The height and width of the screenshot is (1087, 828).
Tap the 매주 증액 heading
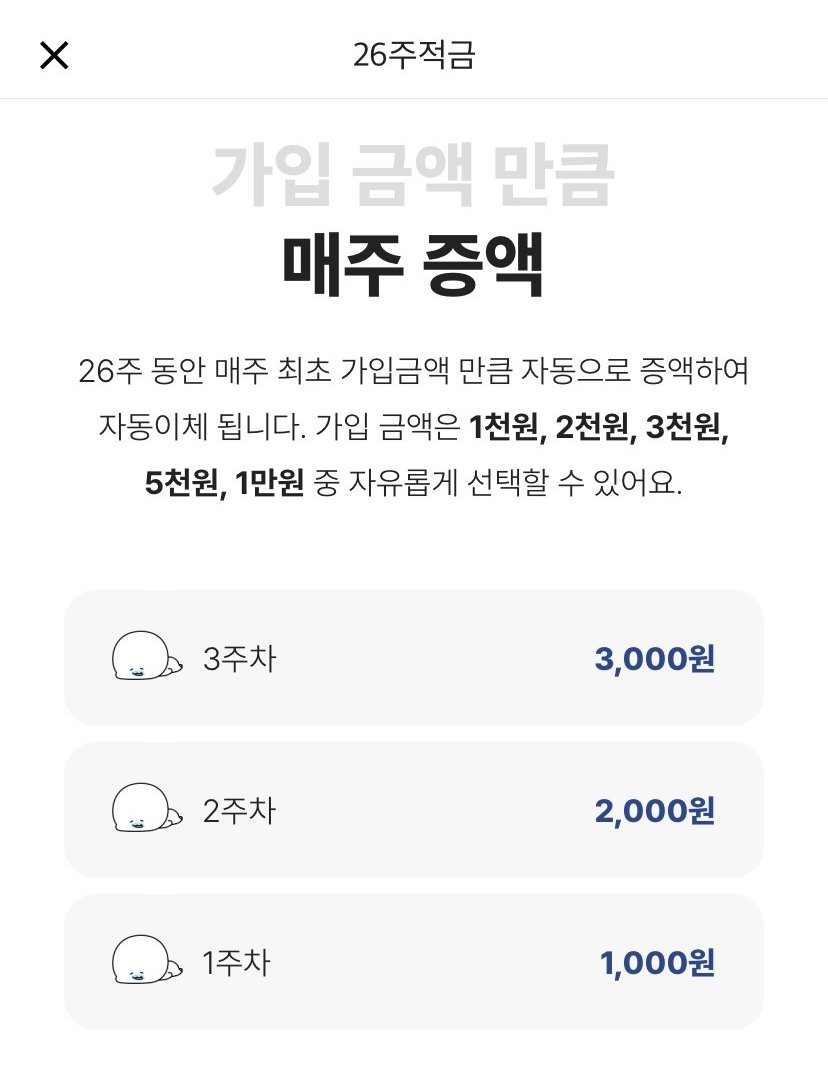click(413, 266)
